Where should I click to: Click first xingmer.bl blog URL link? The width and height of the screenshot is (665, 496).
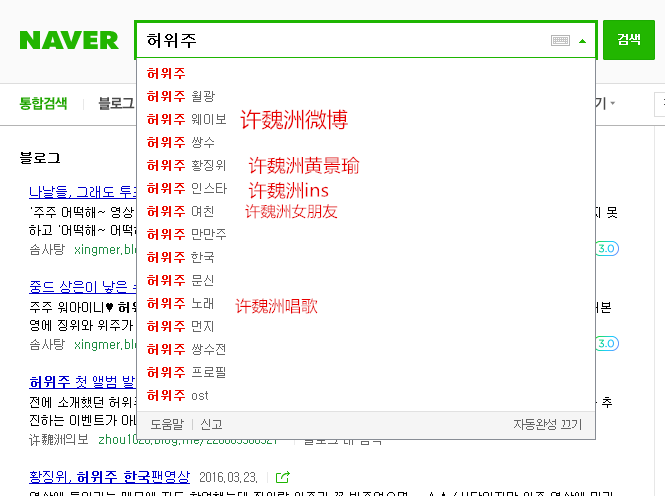[x=105, y=250]
